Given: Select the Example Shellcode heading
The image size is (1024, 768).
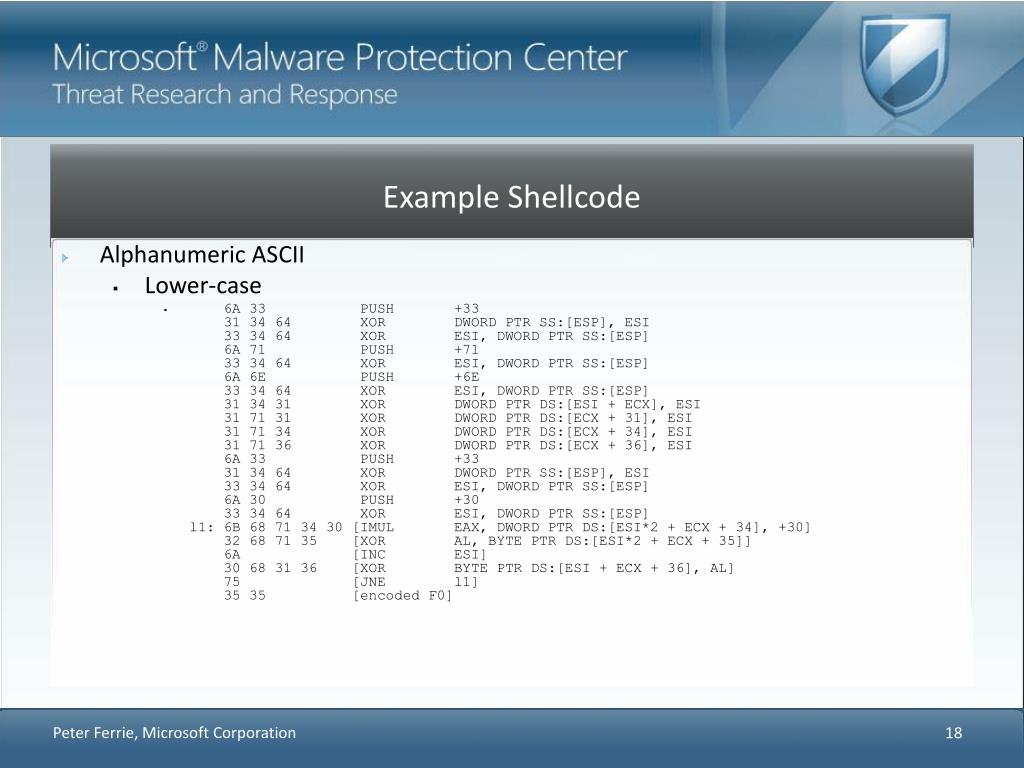Looking at the screenshot, I should click(511, 197).
